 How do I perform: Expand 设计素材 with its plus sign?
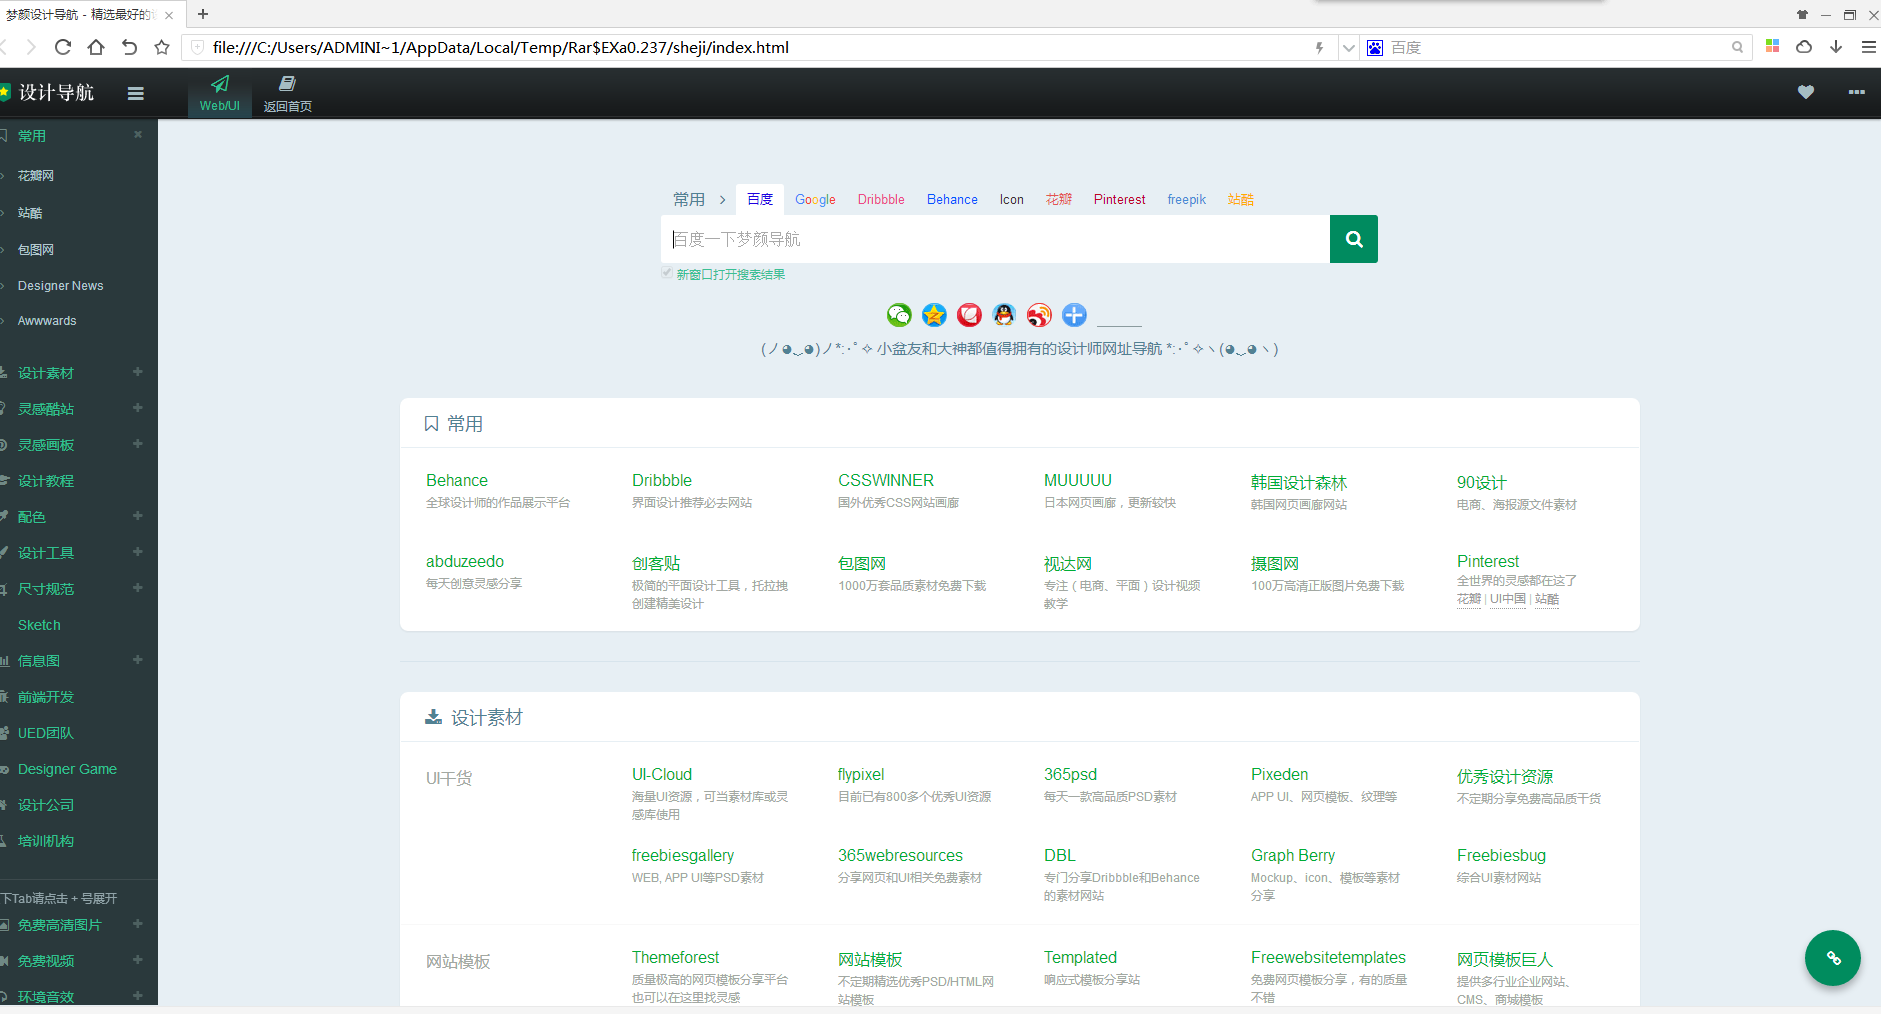[138, 372]
